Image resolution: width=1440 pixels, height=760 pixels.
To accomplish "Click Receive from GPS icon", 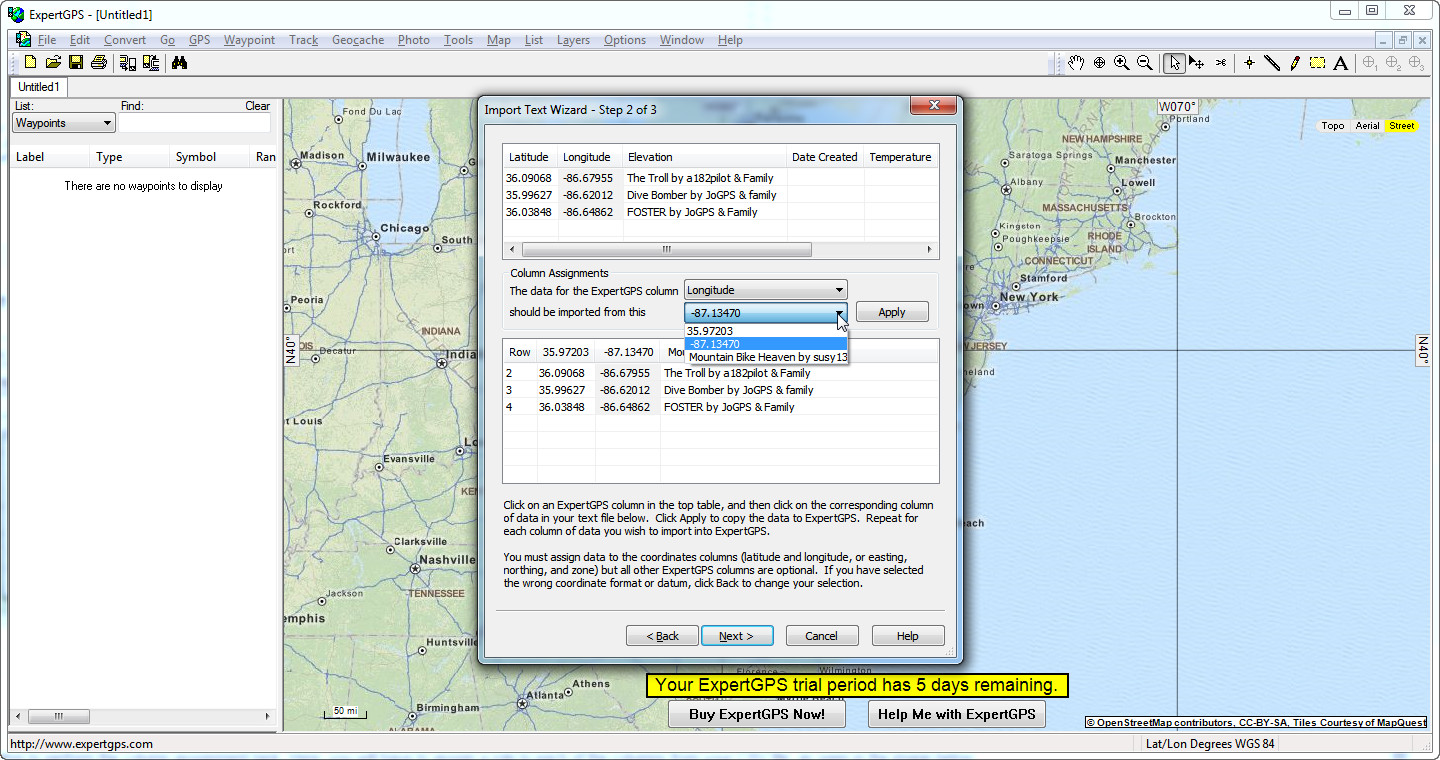I will point(127,63).
